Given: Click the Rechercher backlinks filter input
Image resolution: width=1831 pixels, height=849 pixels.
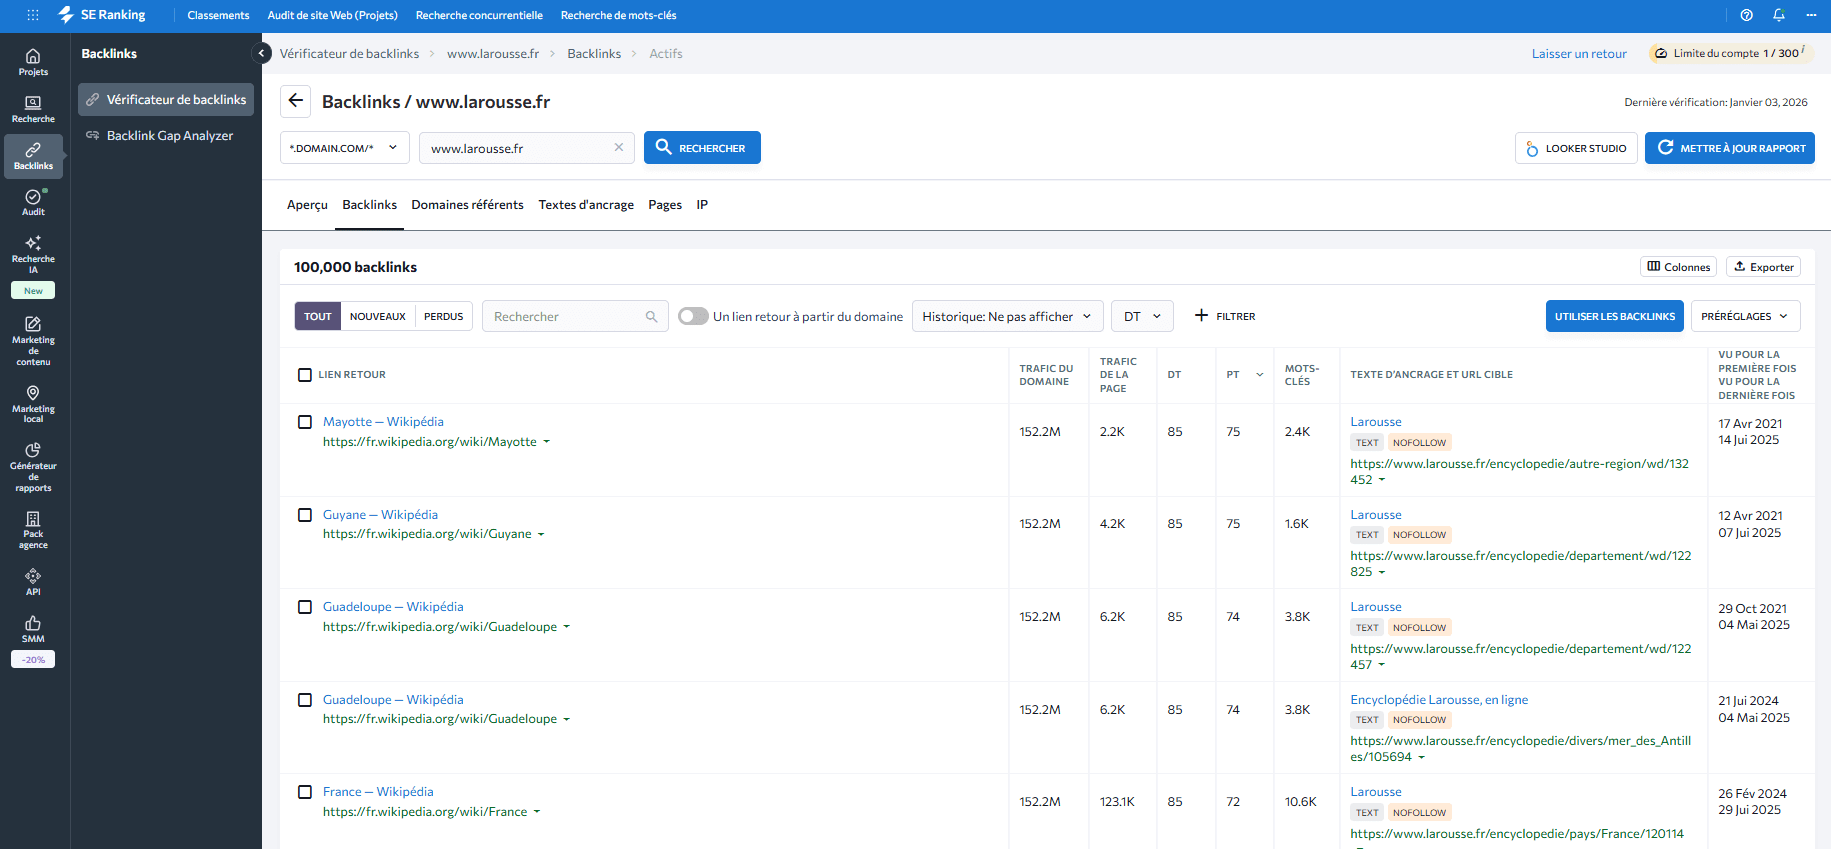Looking at the screenshot, I should (567, 316).
